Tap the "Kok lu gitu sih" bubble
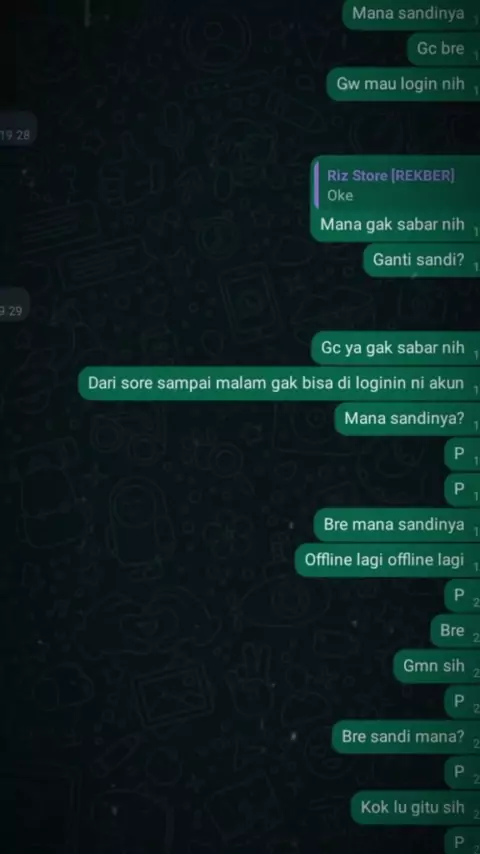The image size is (480, 854). [x=415, y=807]
